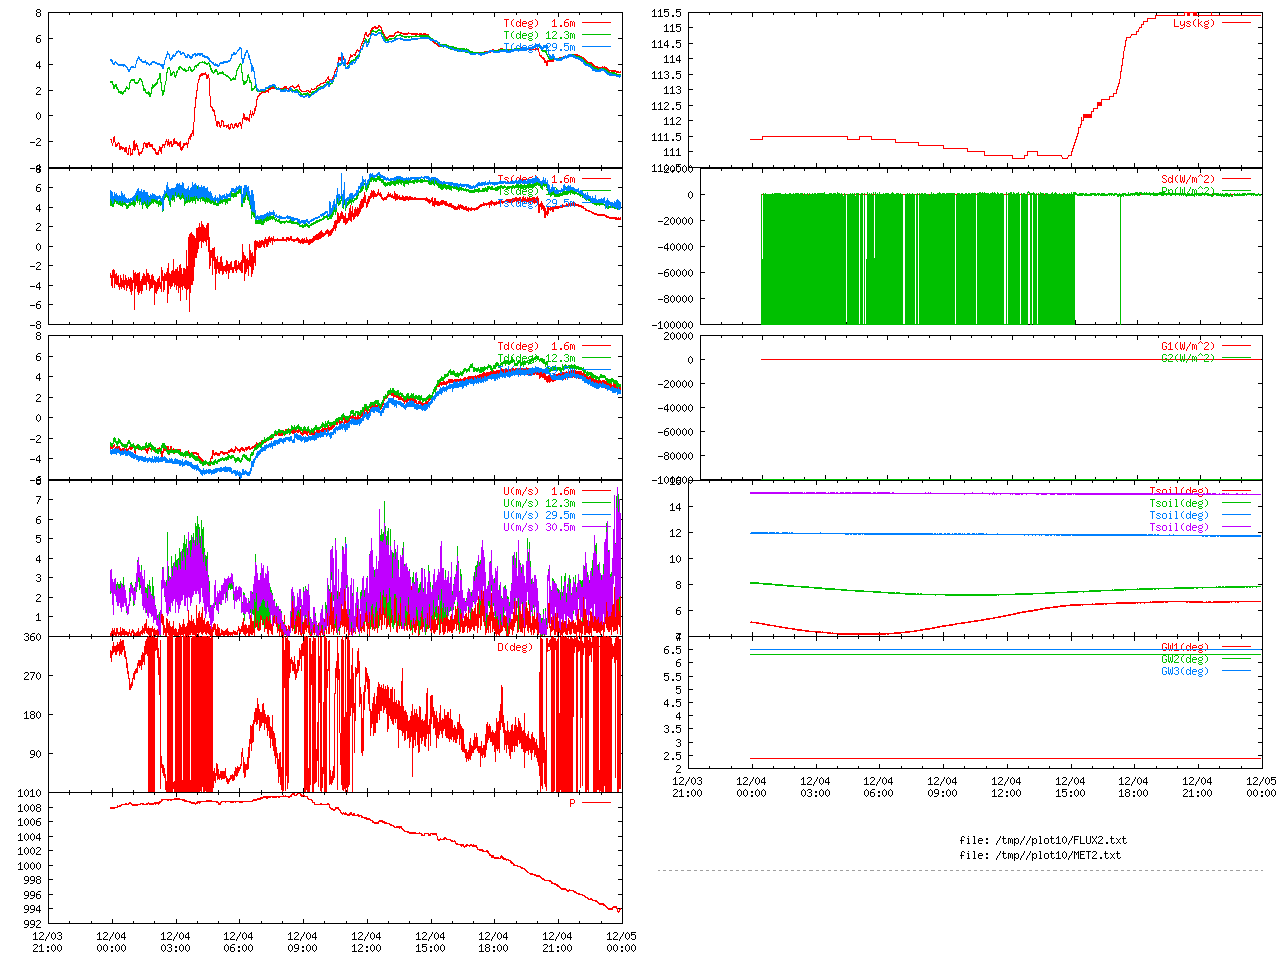Click the '1008' tick on the pressure axis

[x=29, y=808]
